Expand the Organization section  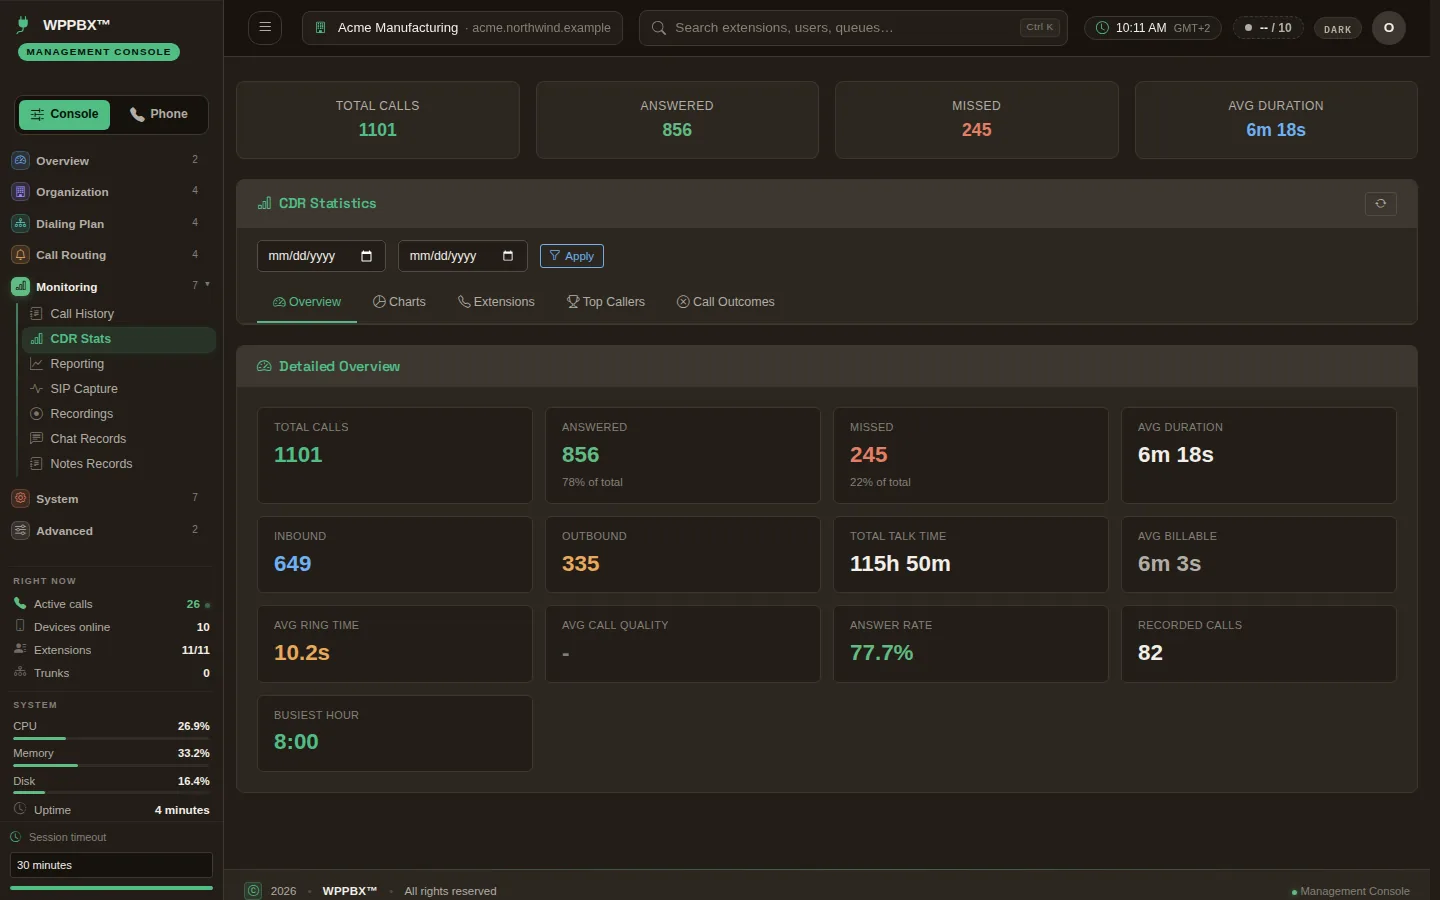click(x=112, y=192)
